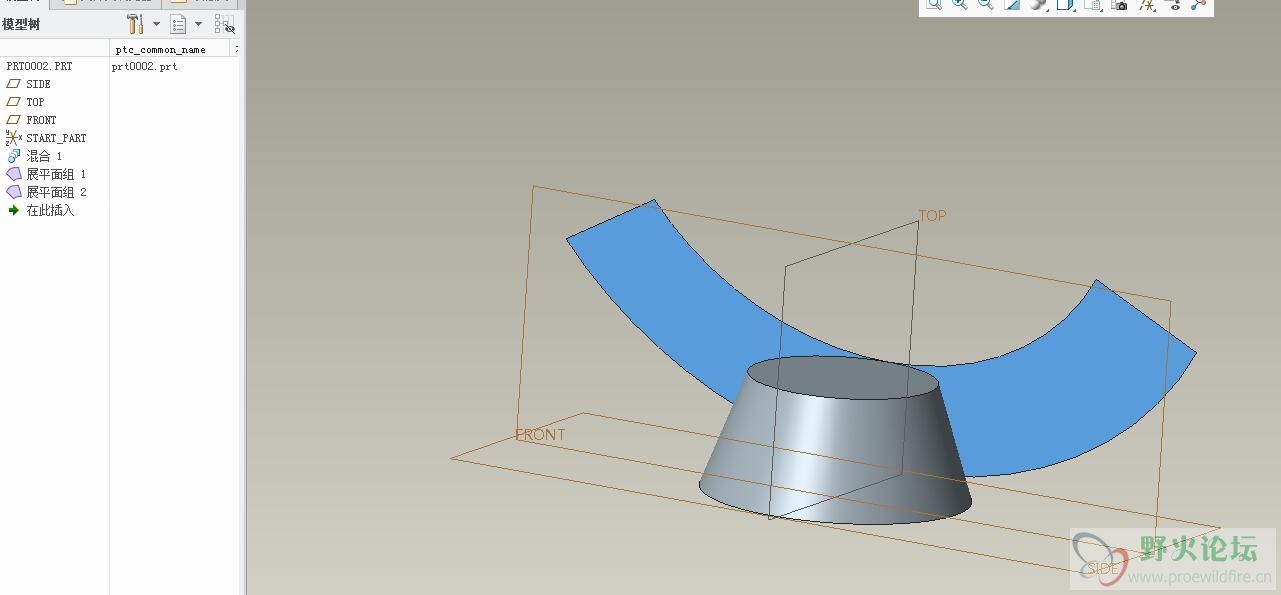Viewport: 1281px width, 595px height.
Task: Click the prt0002.prt common name cell
Action: point(145,66)
